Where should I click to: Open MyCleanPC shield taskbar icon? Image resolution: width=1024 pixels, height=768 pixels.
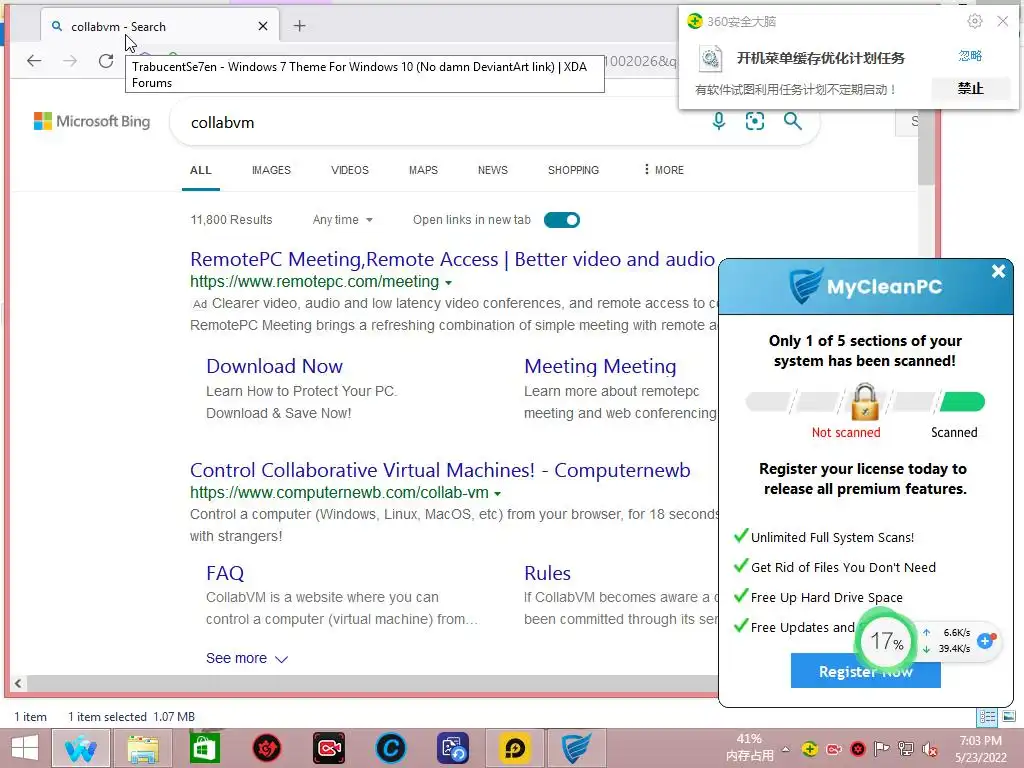coord(577,748)
